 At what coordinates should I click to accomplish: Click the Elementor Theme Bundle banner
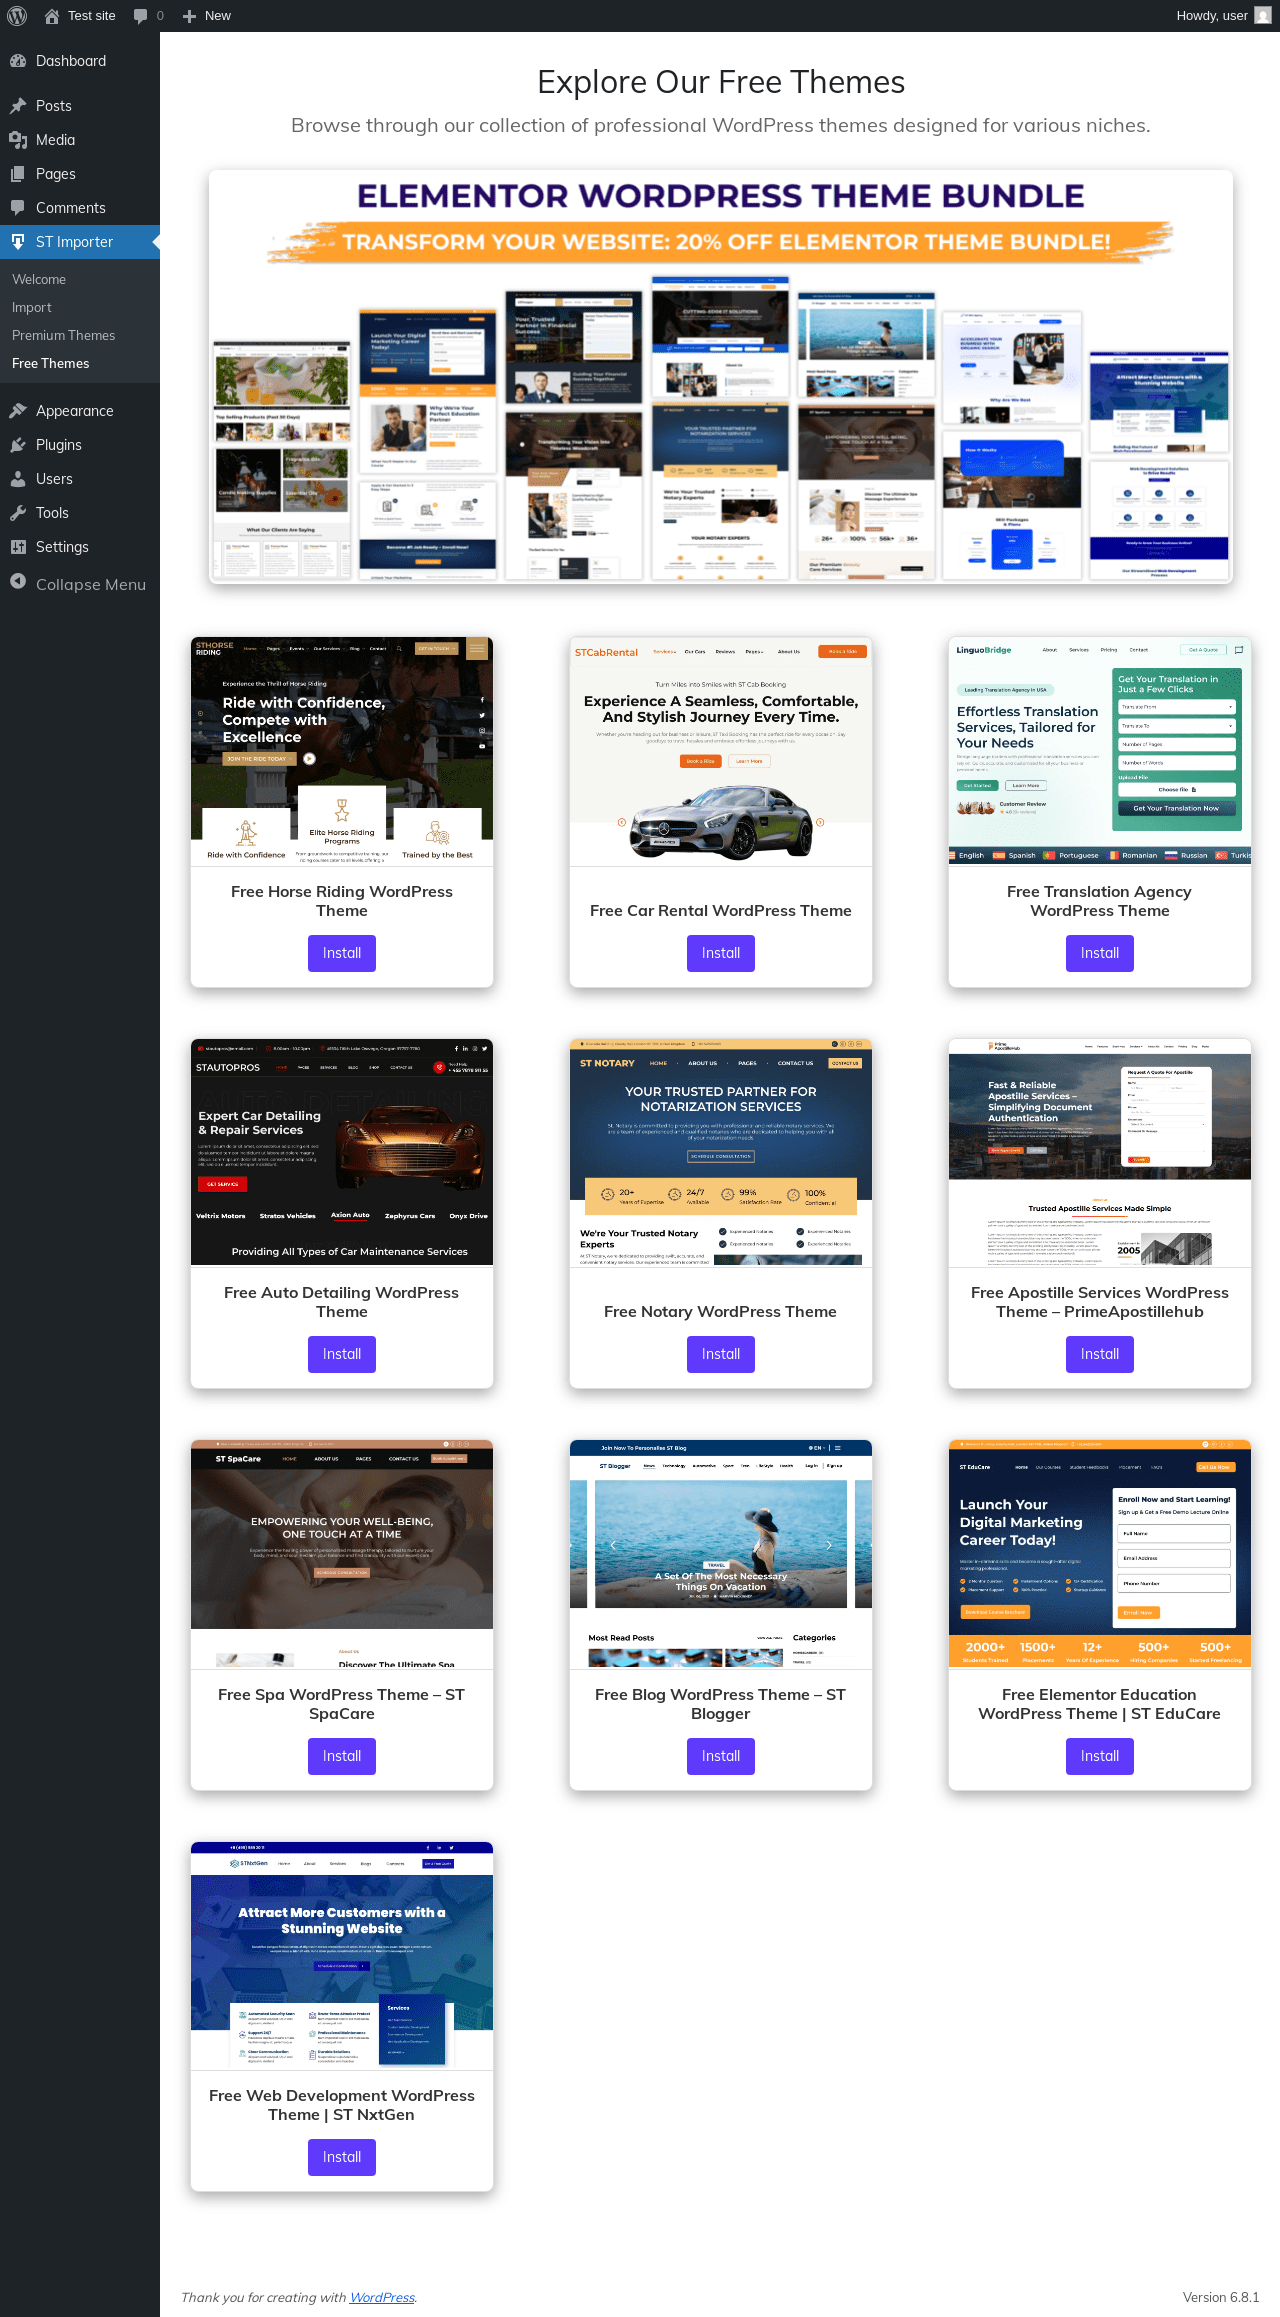pos(721,377)
